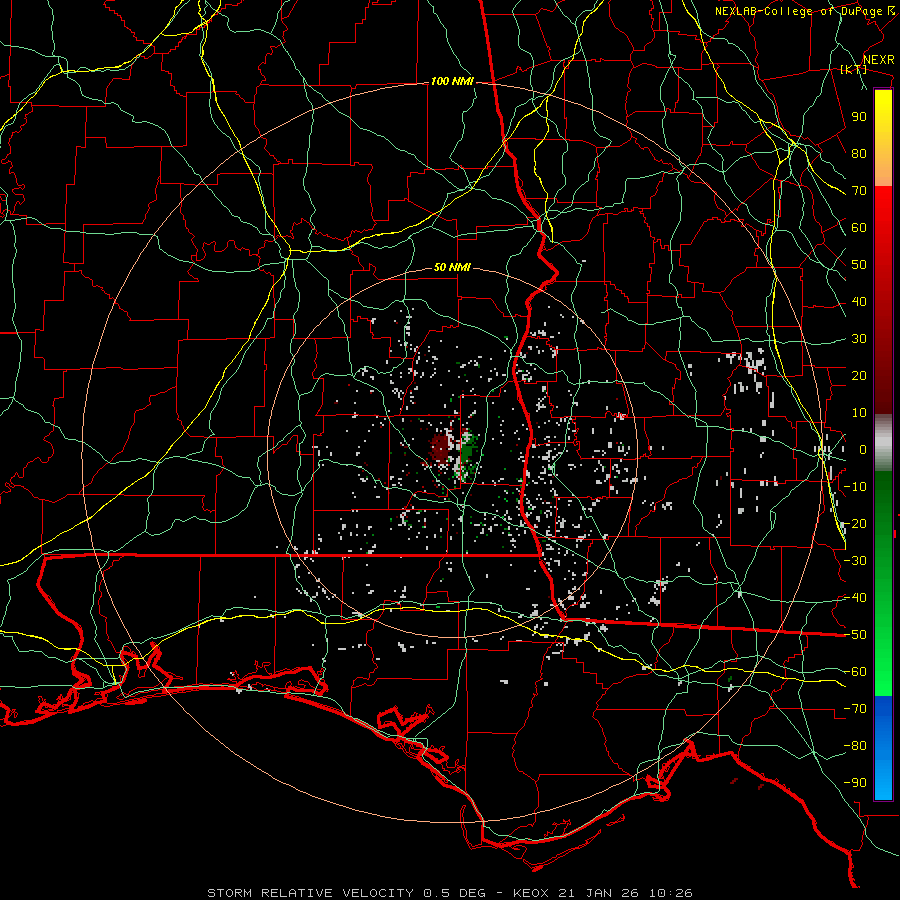This screenshot has width=900, height=900.
Task: Click the -20 scale value
Action: (856, 524)
